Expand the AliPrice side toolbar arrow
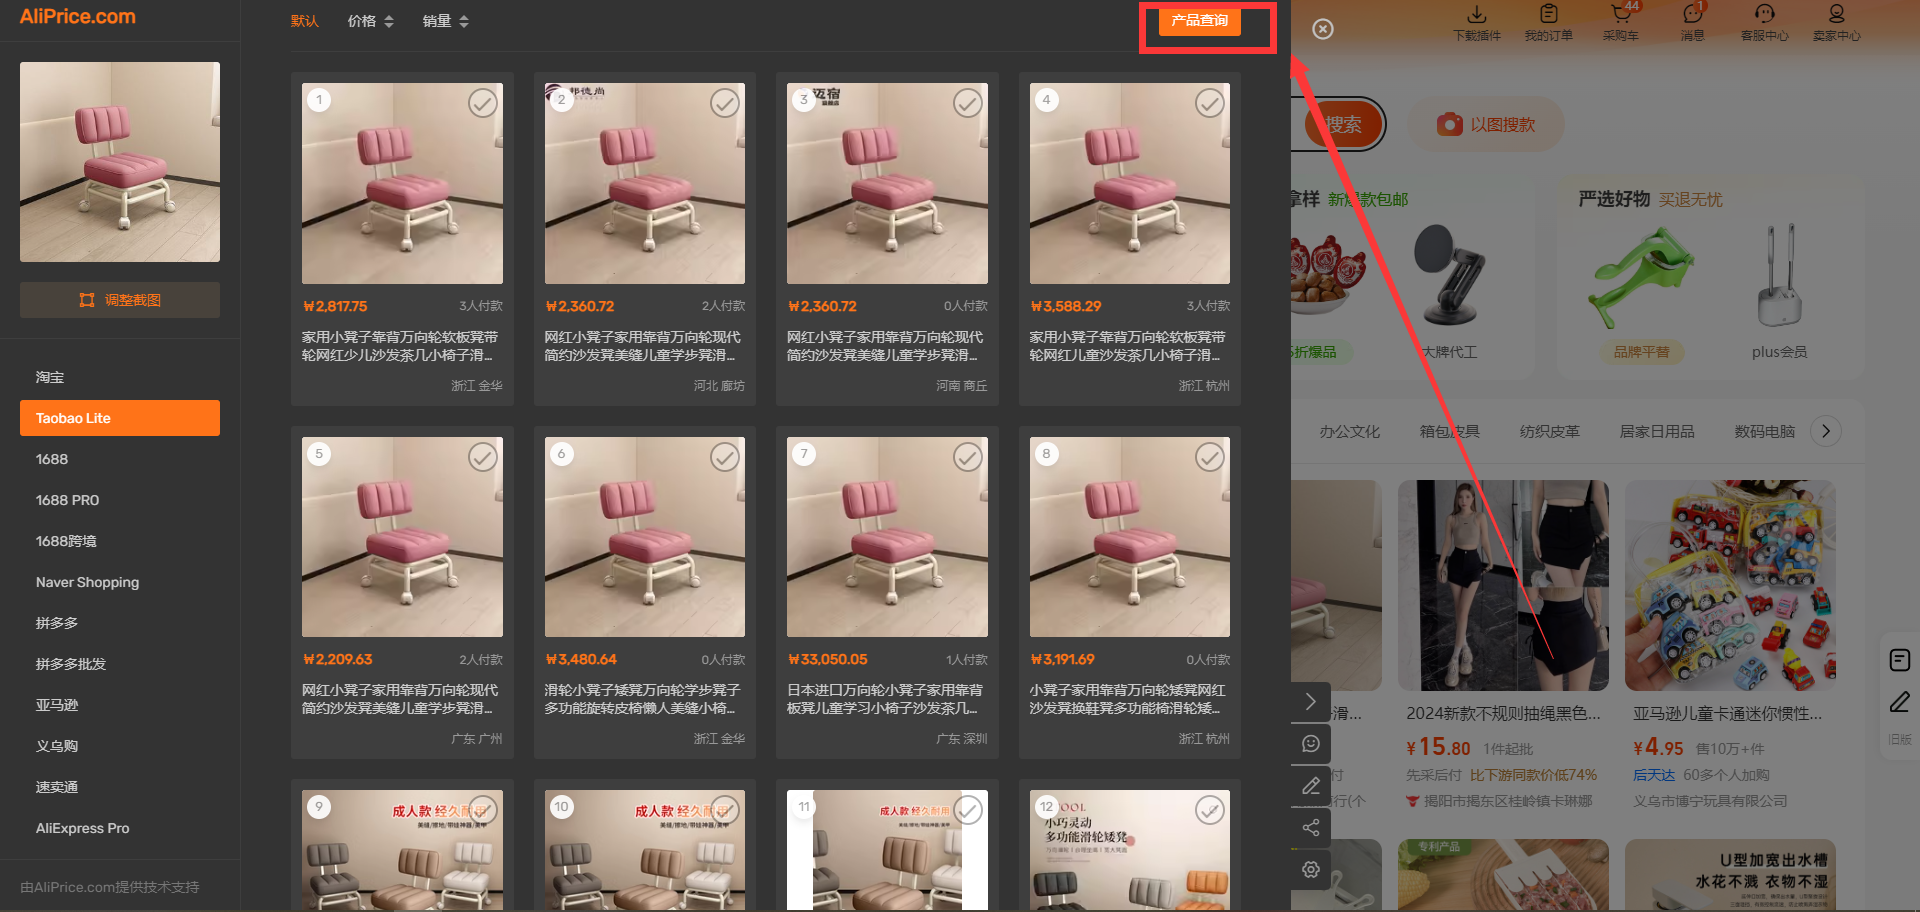 coord(1311,702)
